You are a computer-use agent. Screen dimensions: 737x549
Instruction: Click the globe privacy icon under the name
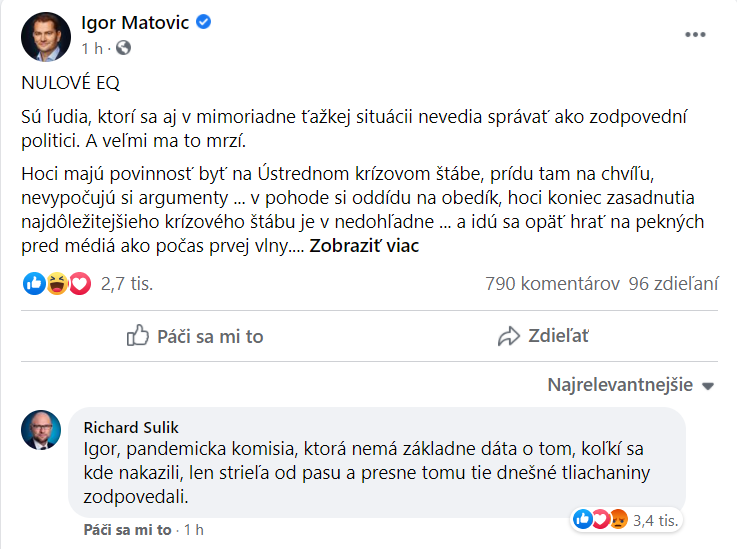point(124,47)
